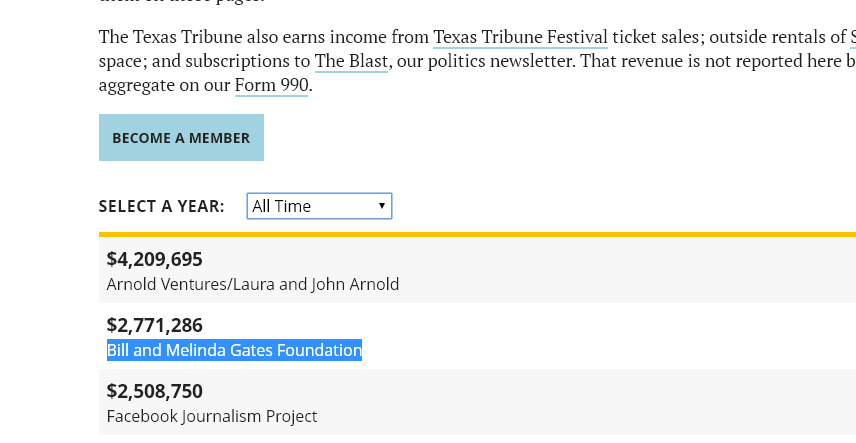Click the $4,209,695 donation amount
Screen dimensions: 856x443
pyautogui.click(x=155, y=260)
